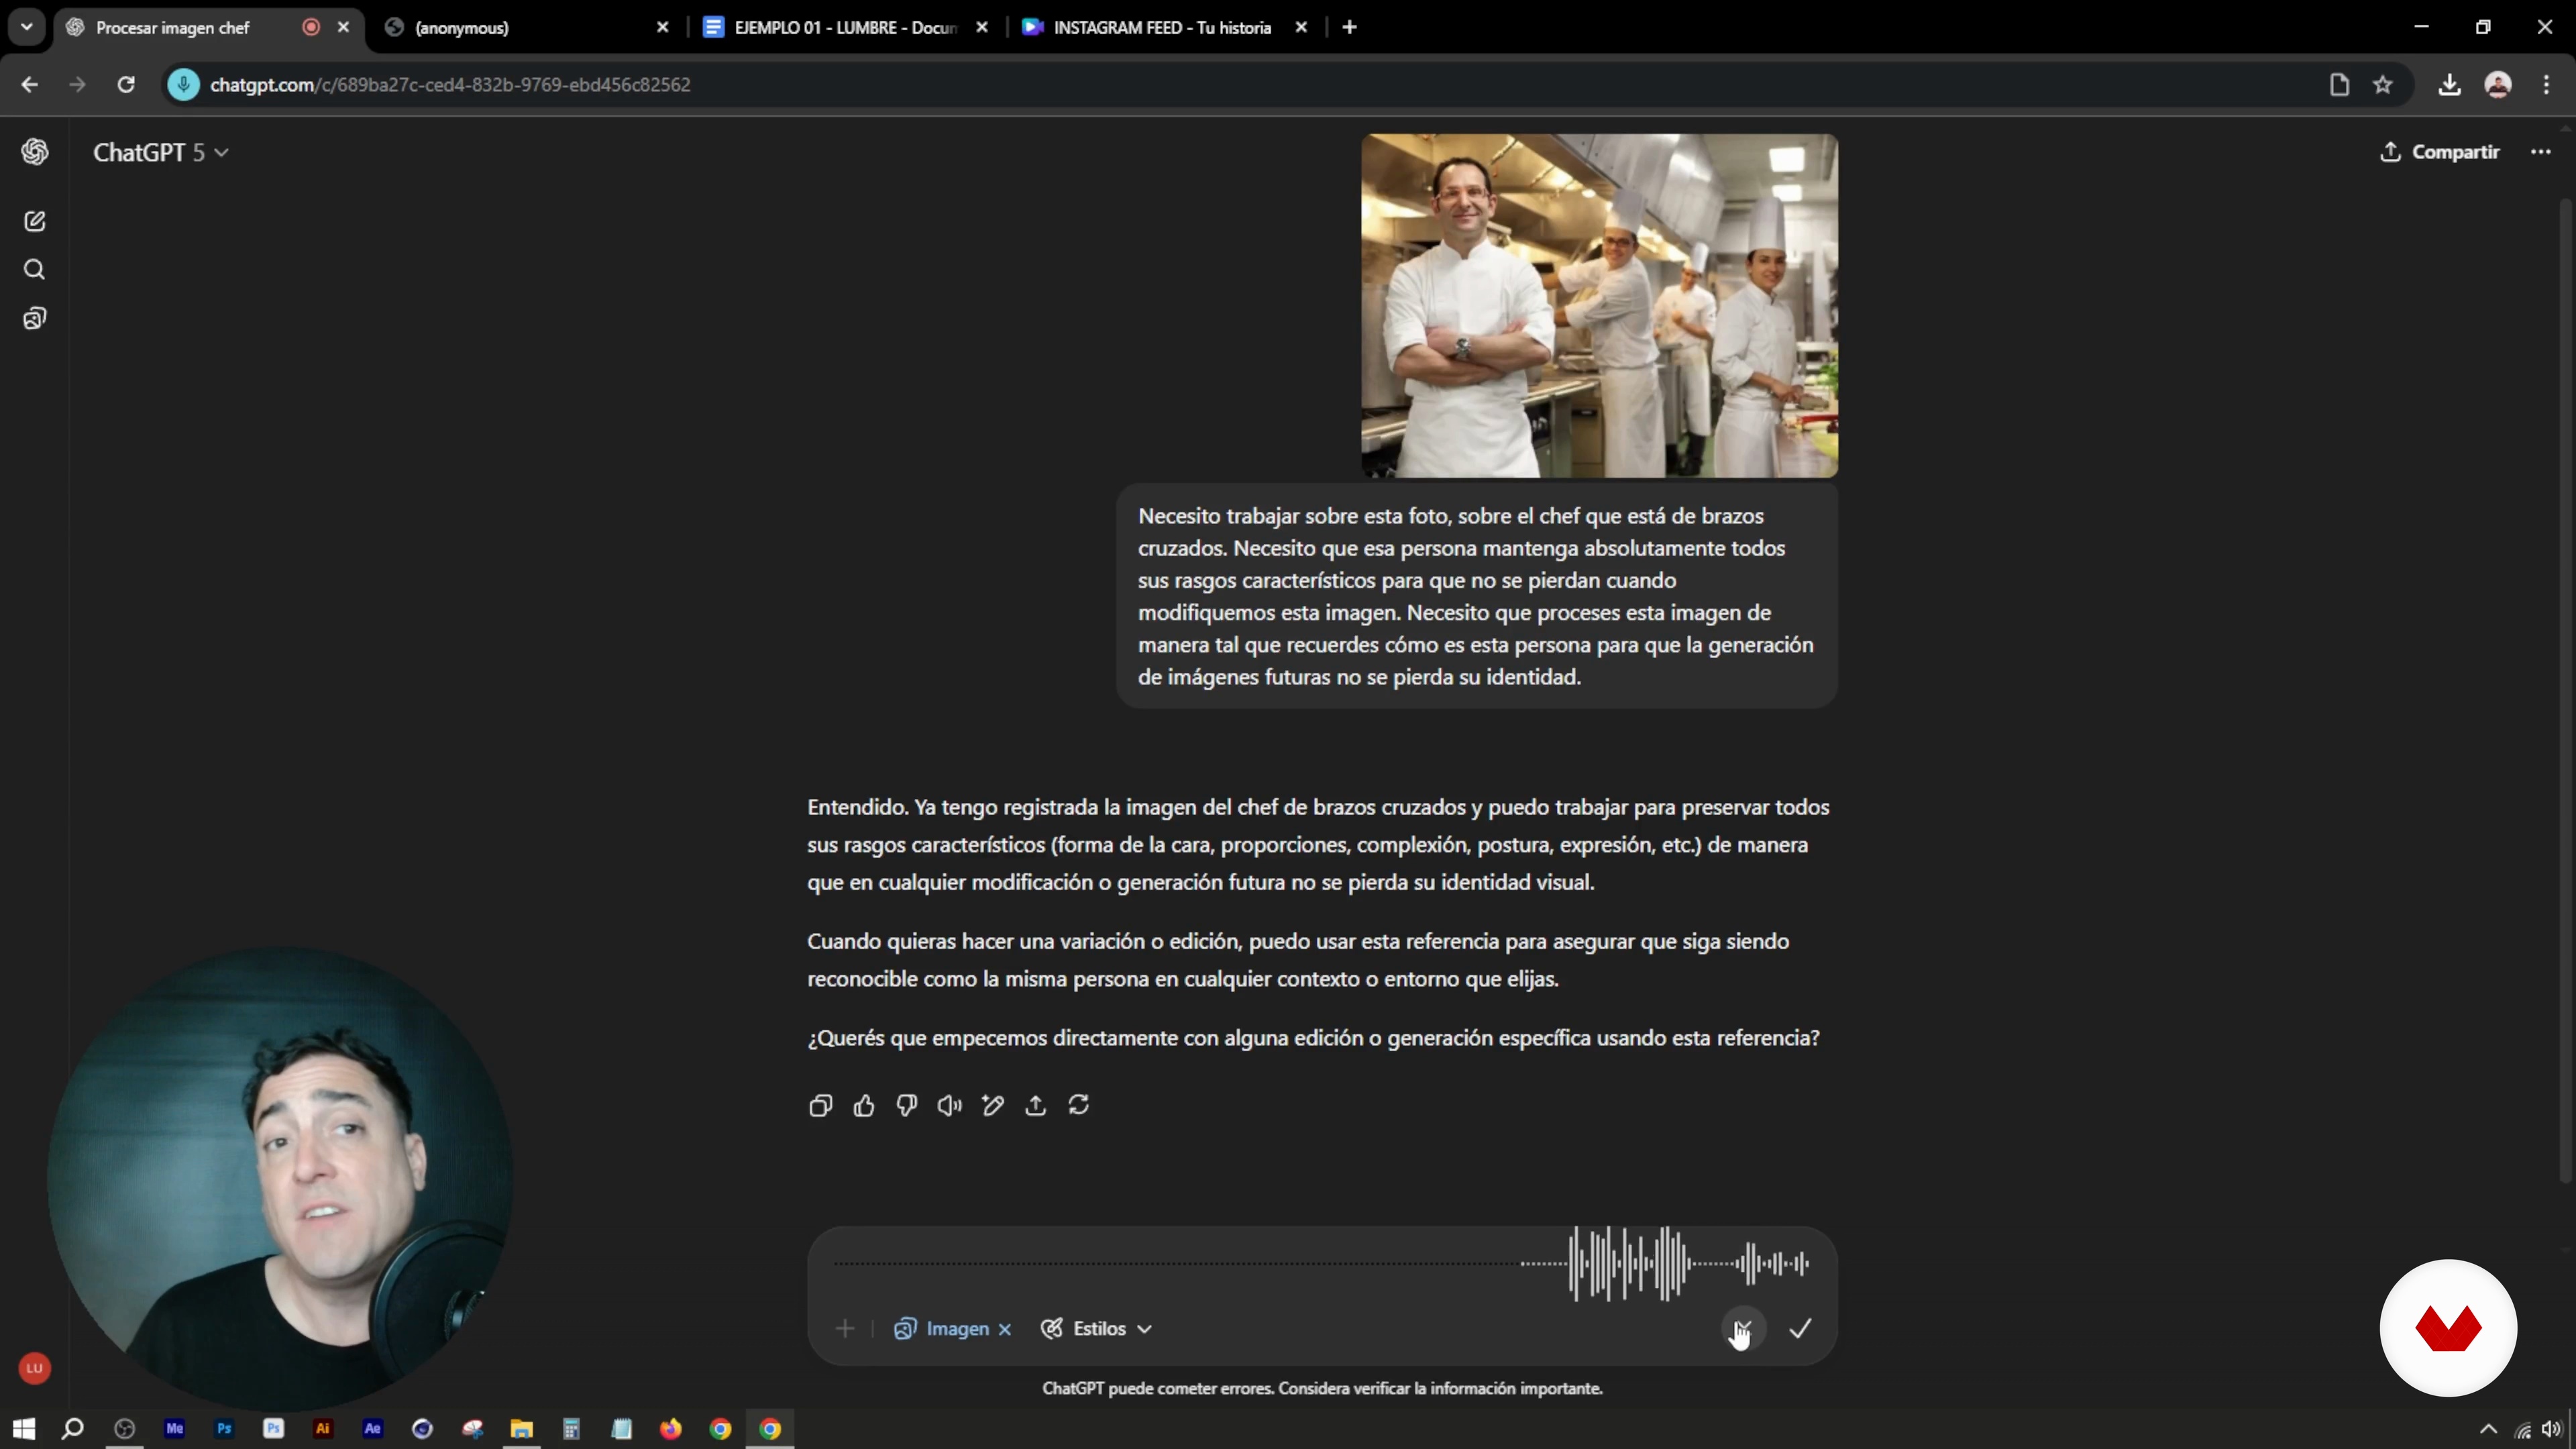Screen dimensions: 2576x1449
Task: Open Calculator from the taskbar
Action: point(571,1429)
